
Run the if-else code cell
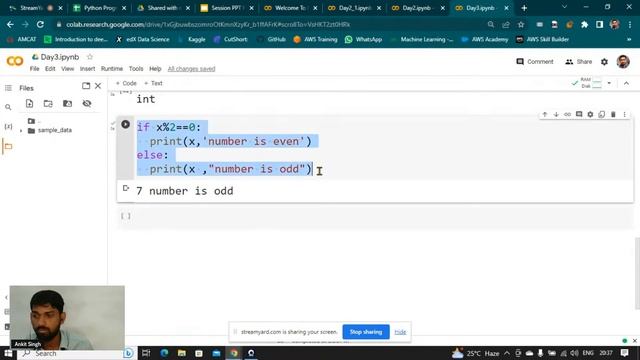pos(125,124)
